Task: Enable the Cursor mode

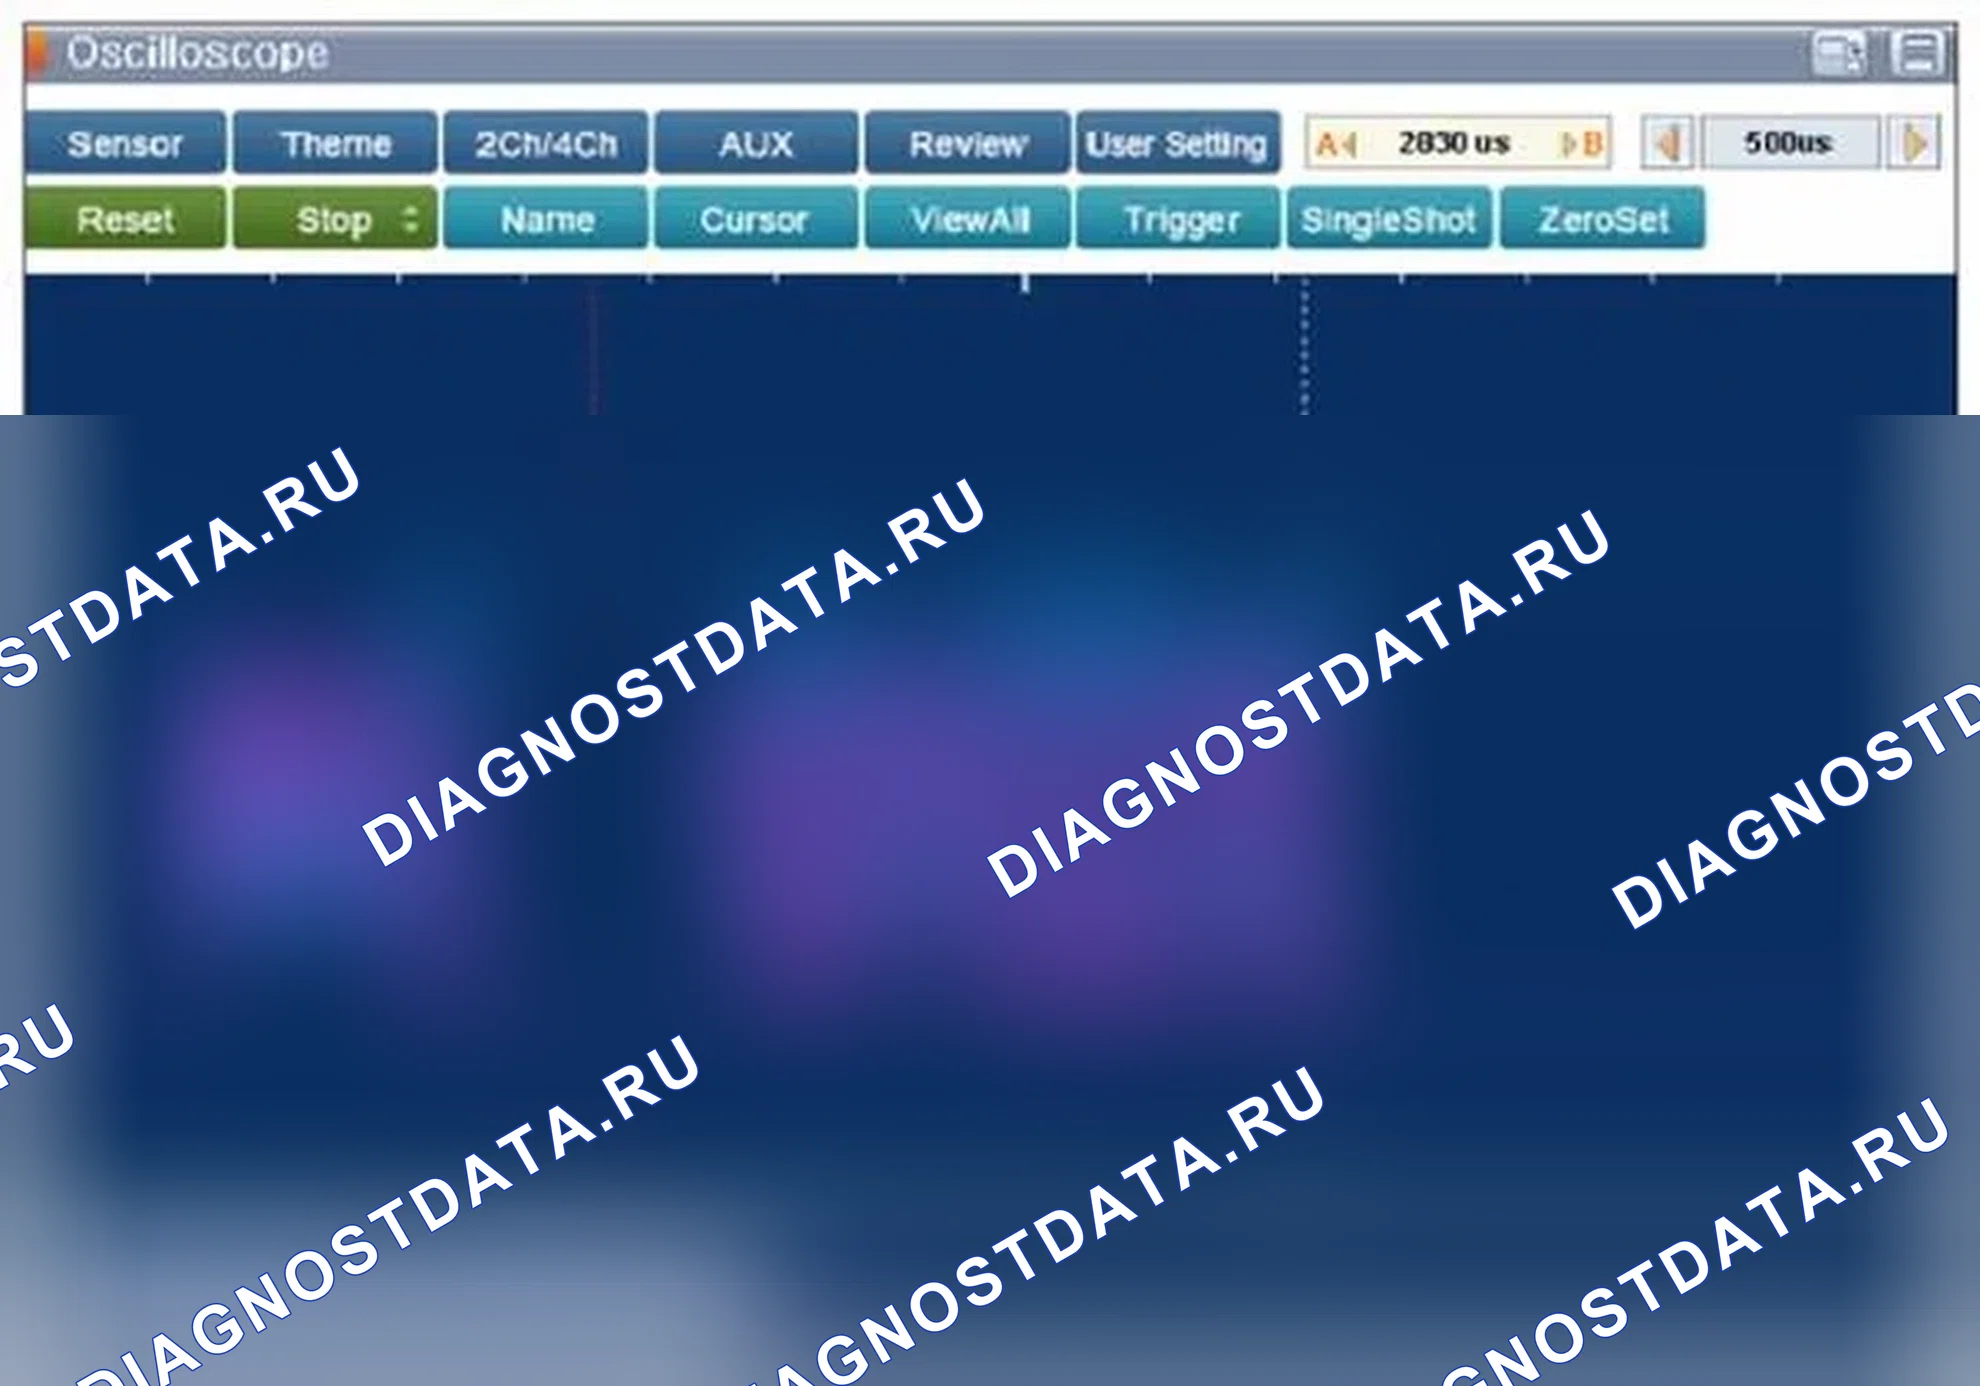Action: (756, 219)
